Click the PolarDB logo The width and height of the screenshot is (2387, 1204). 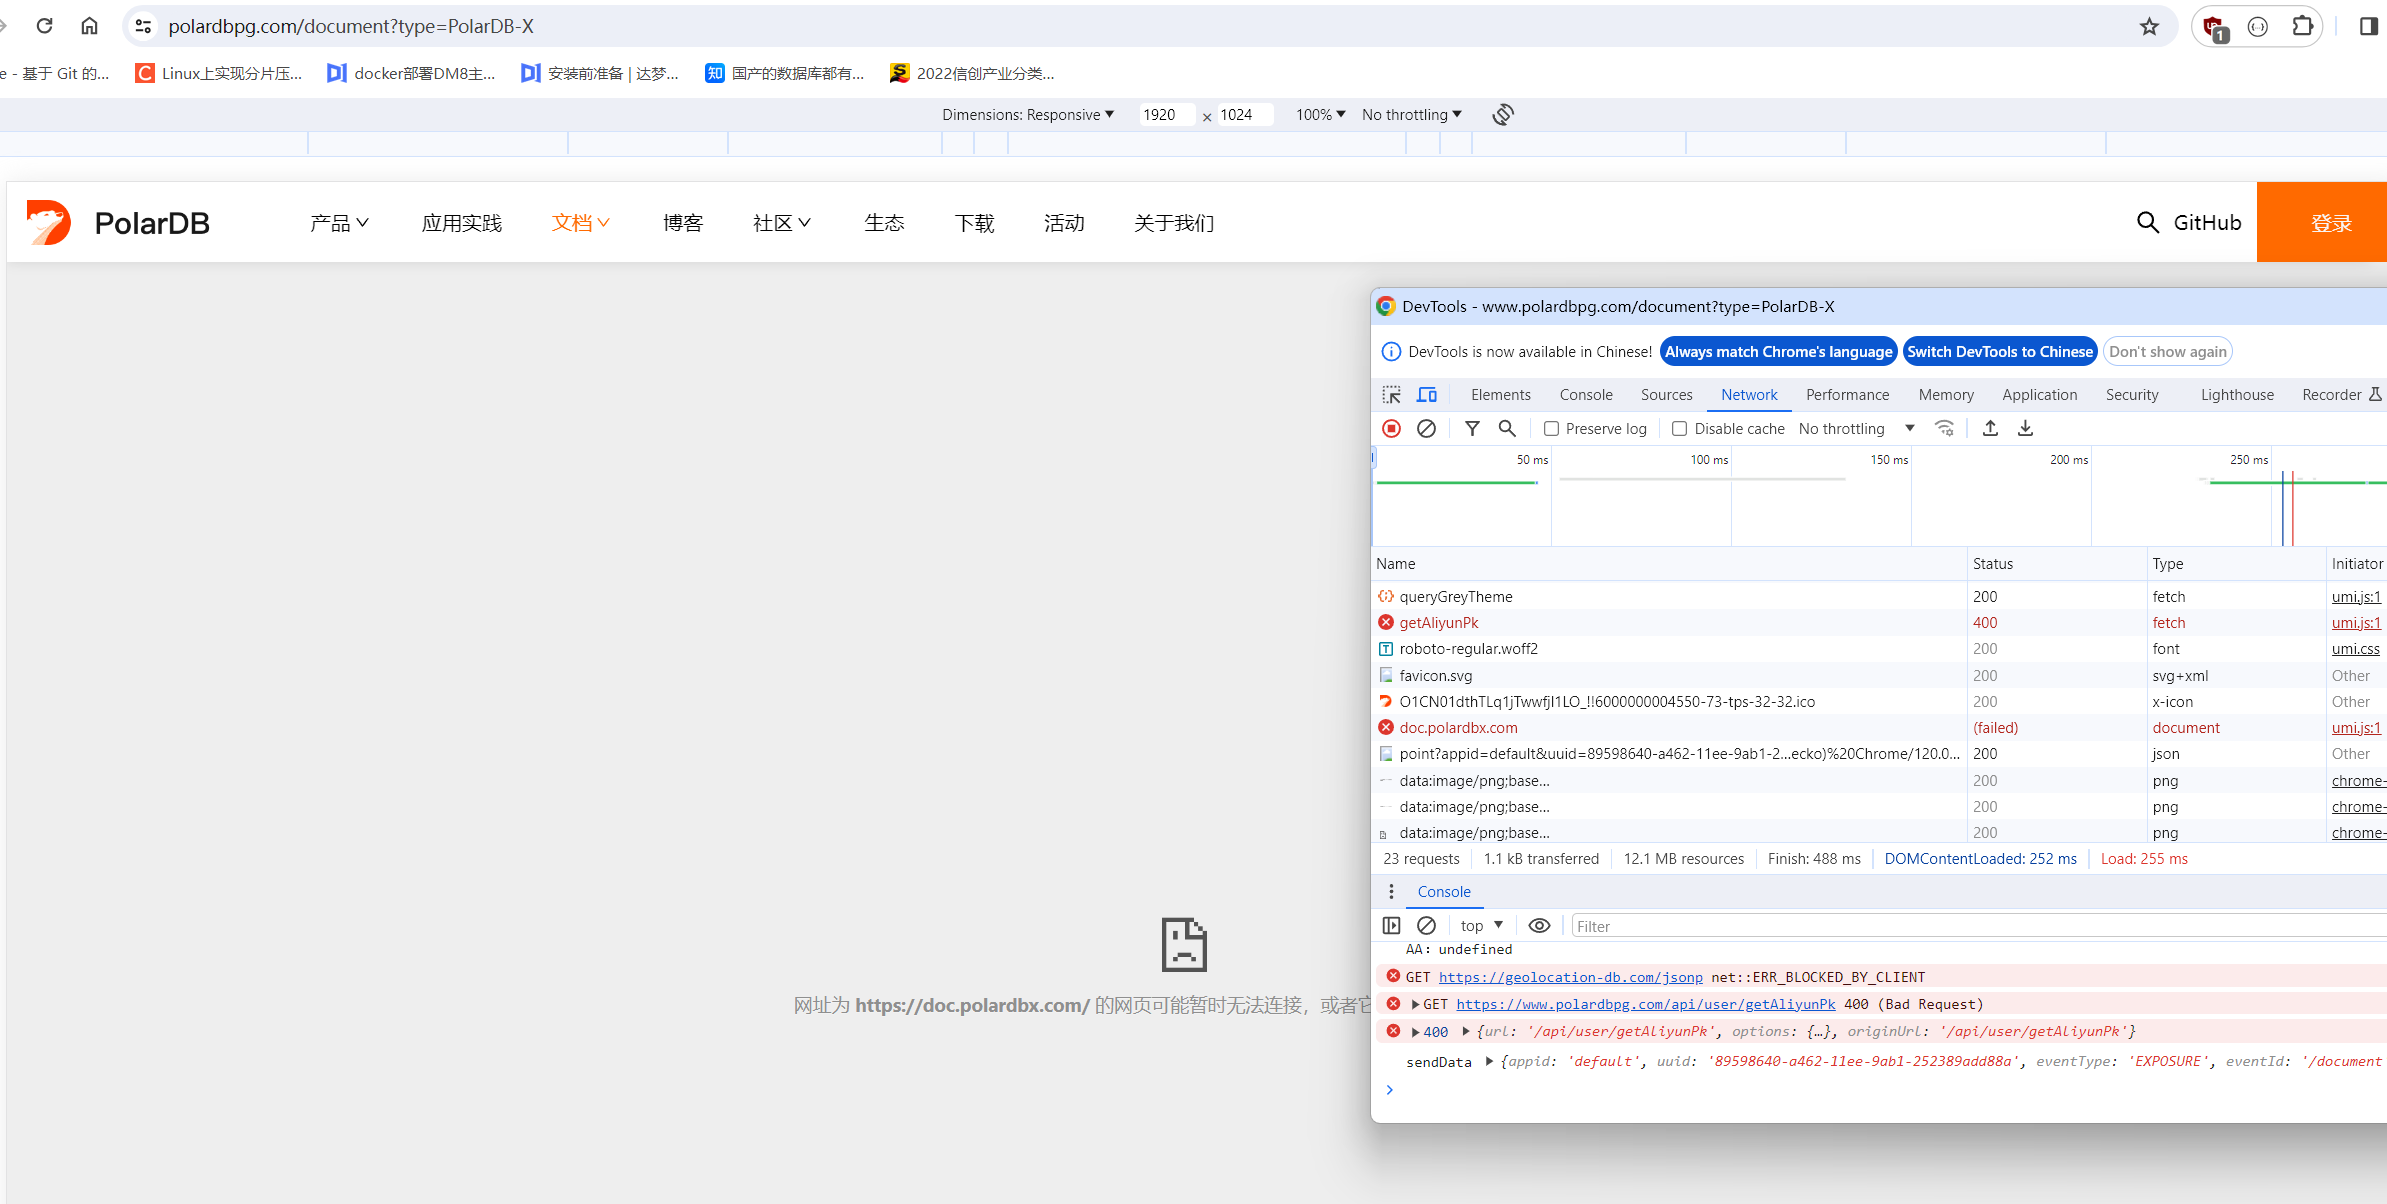[x=119, y=222]
